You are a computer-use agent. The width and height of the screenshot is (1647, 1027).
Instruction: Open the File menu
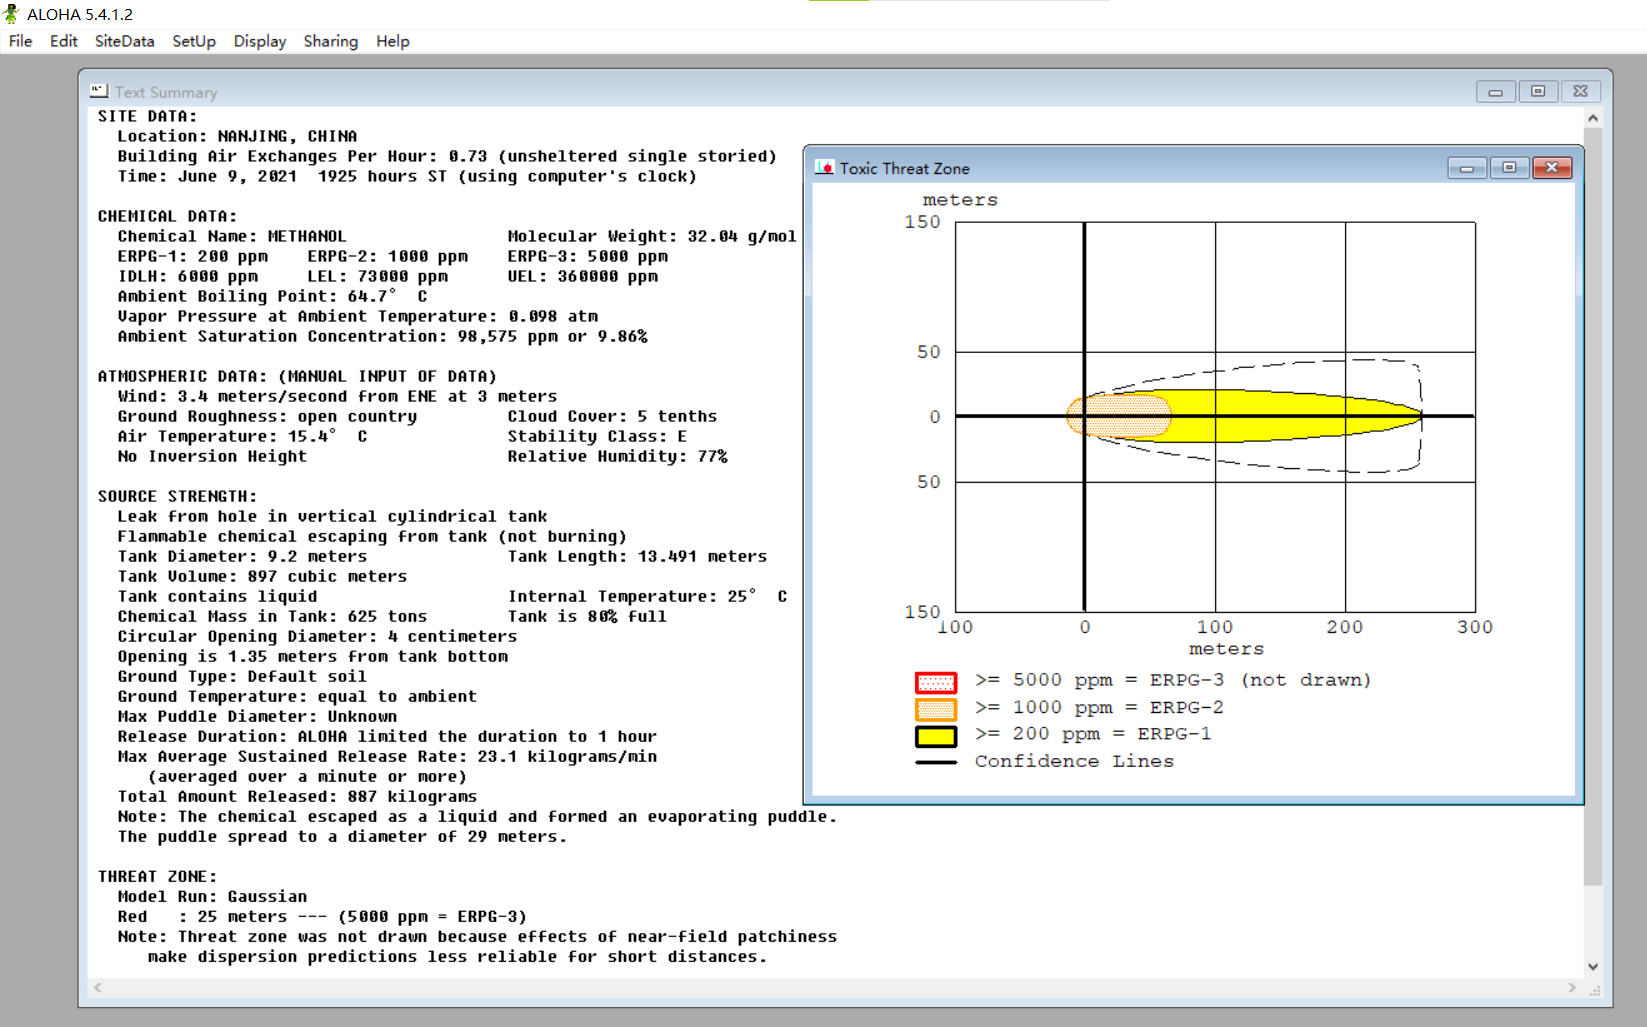click(x=20, y=41)
